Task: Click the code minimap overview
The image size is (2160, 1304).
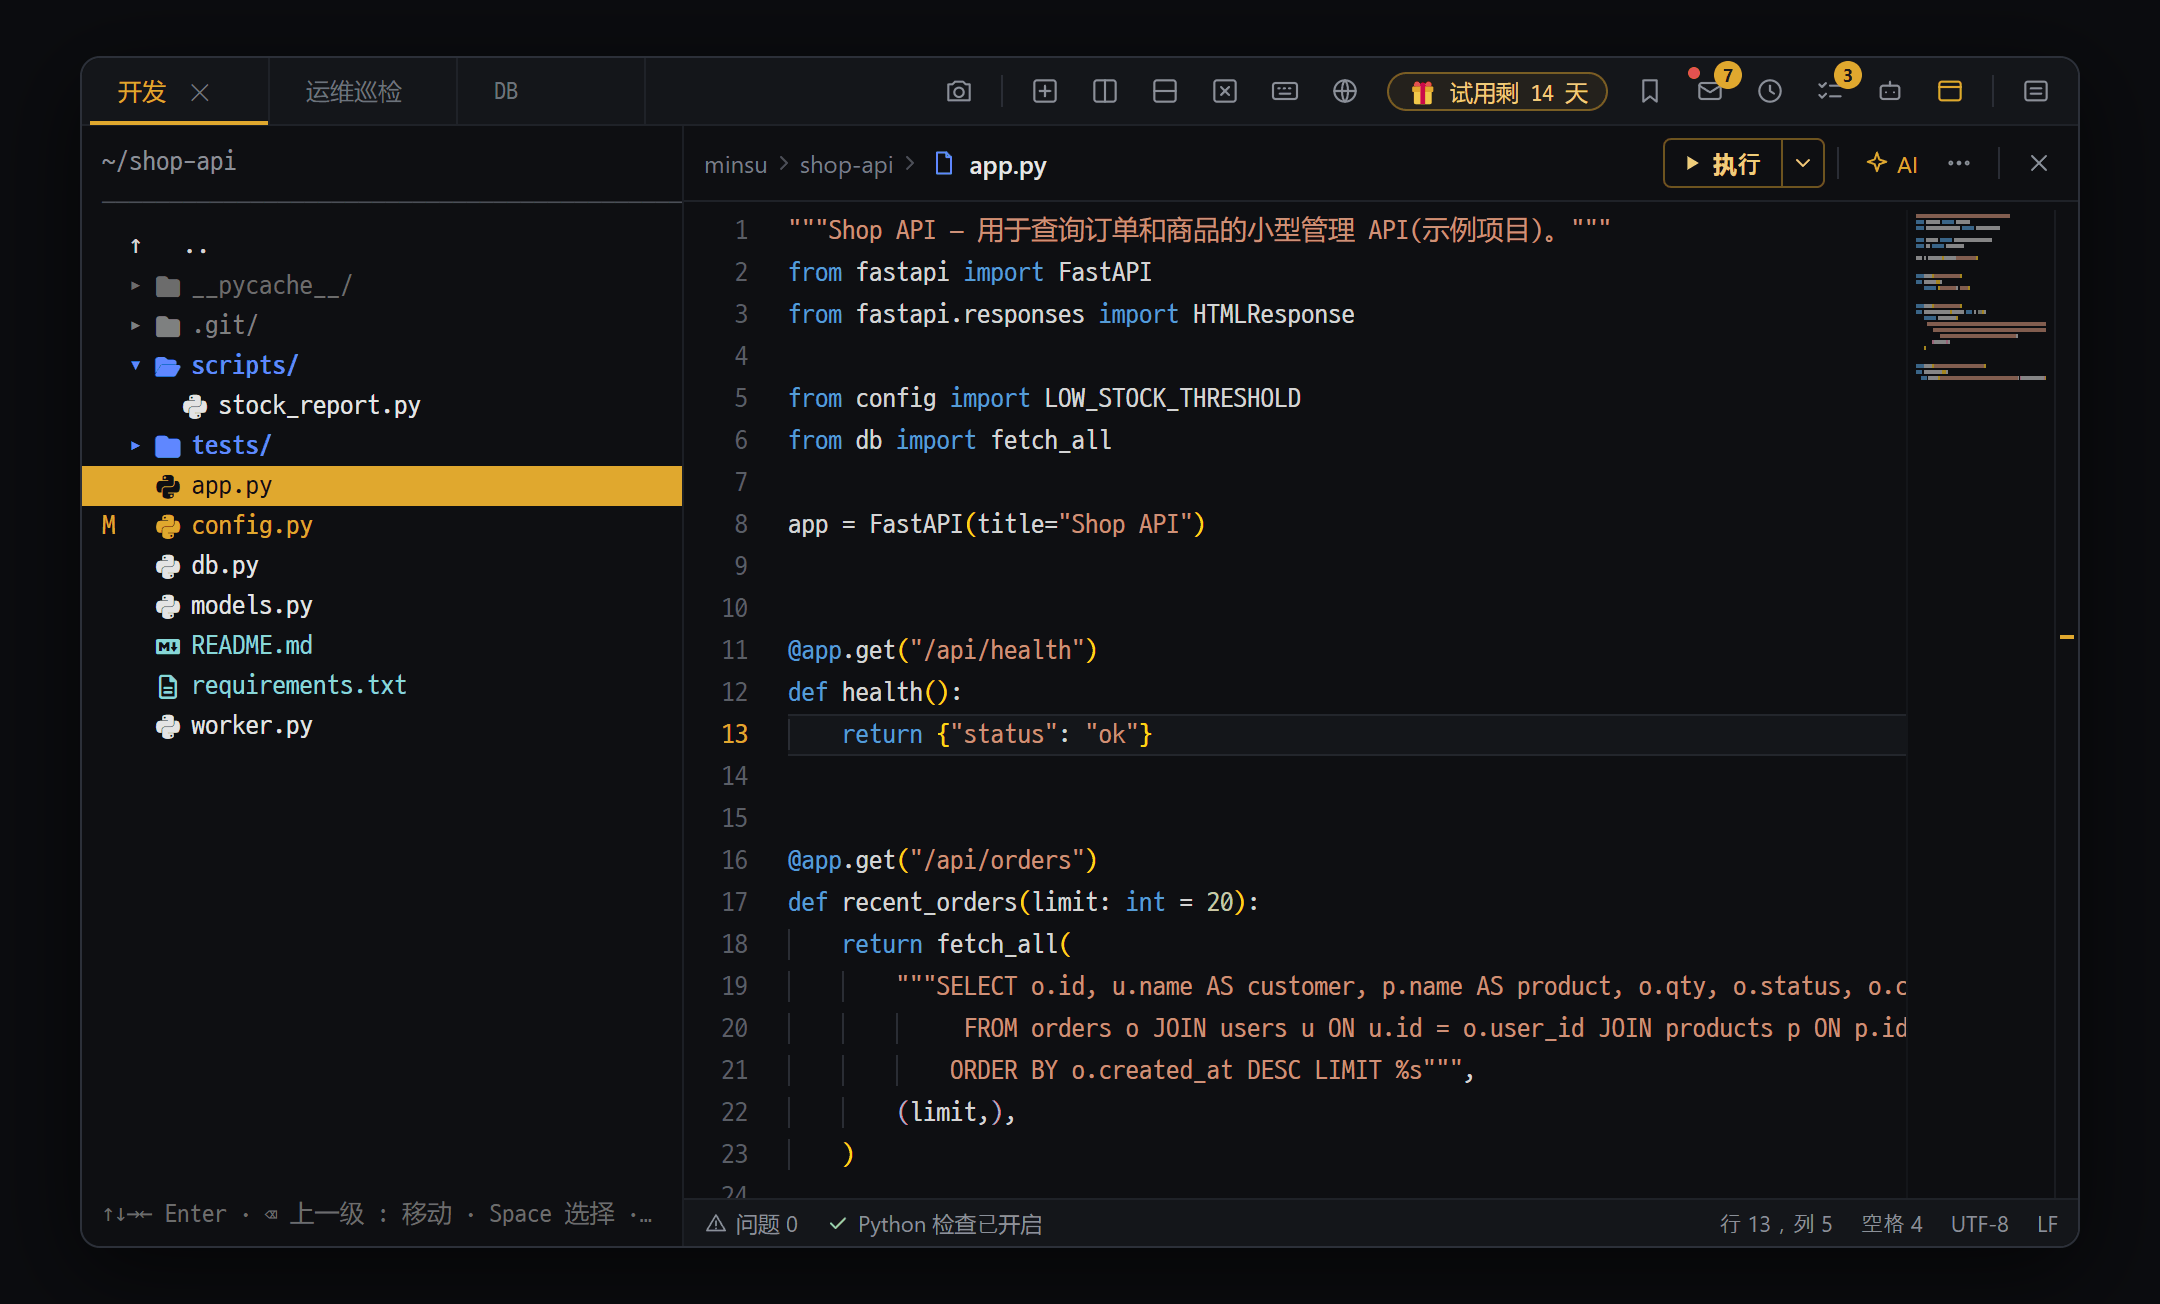Action: [1981, 298]
